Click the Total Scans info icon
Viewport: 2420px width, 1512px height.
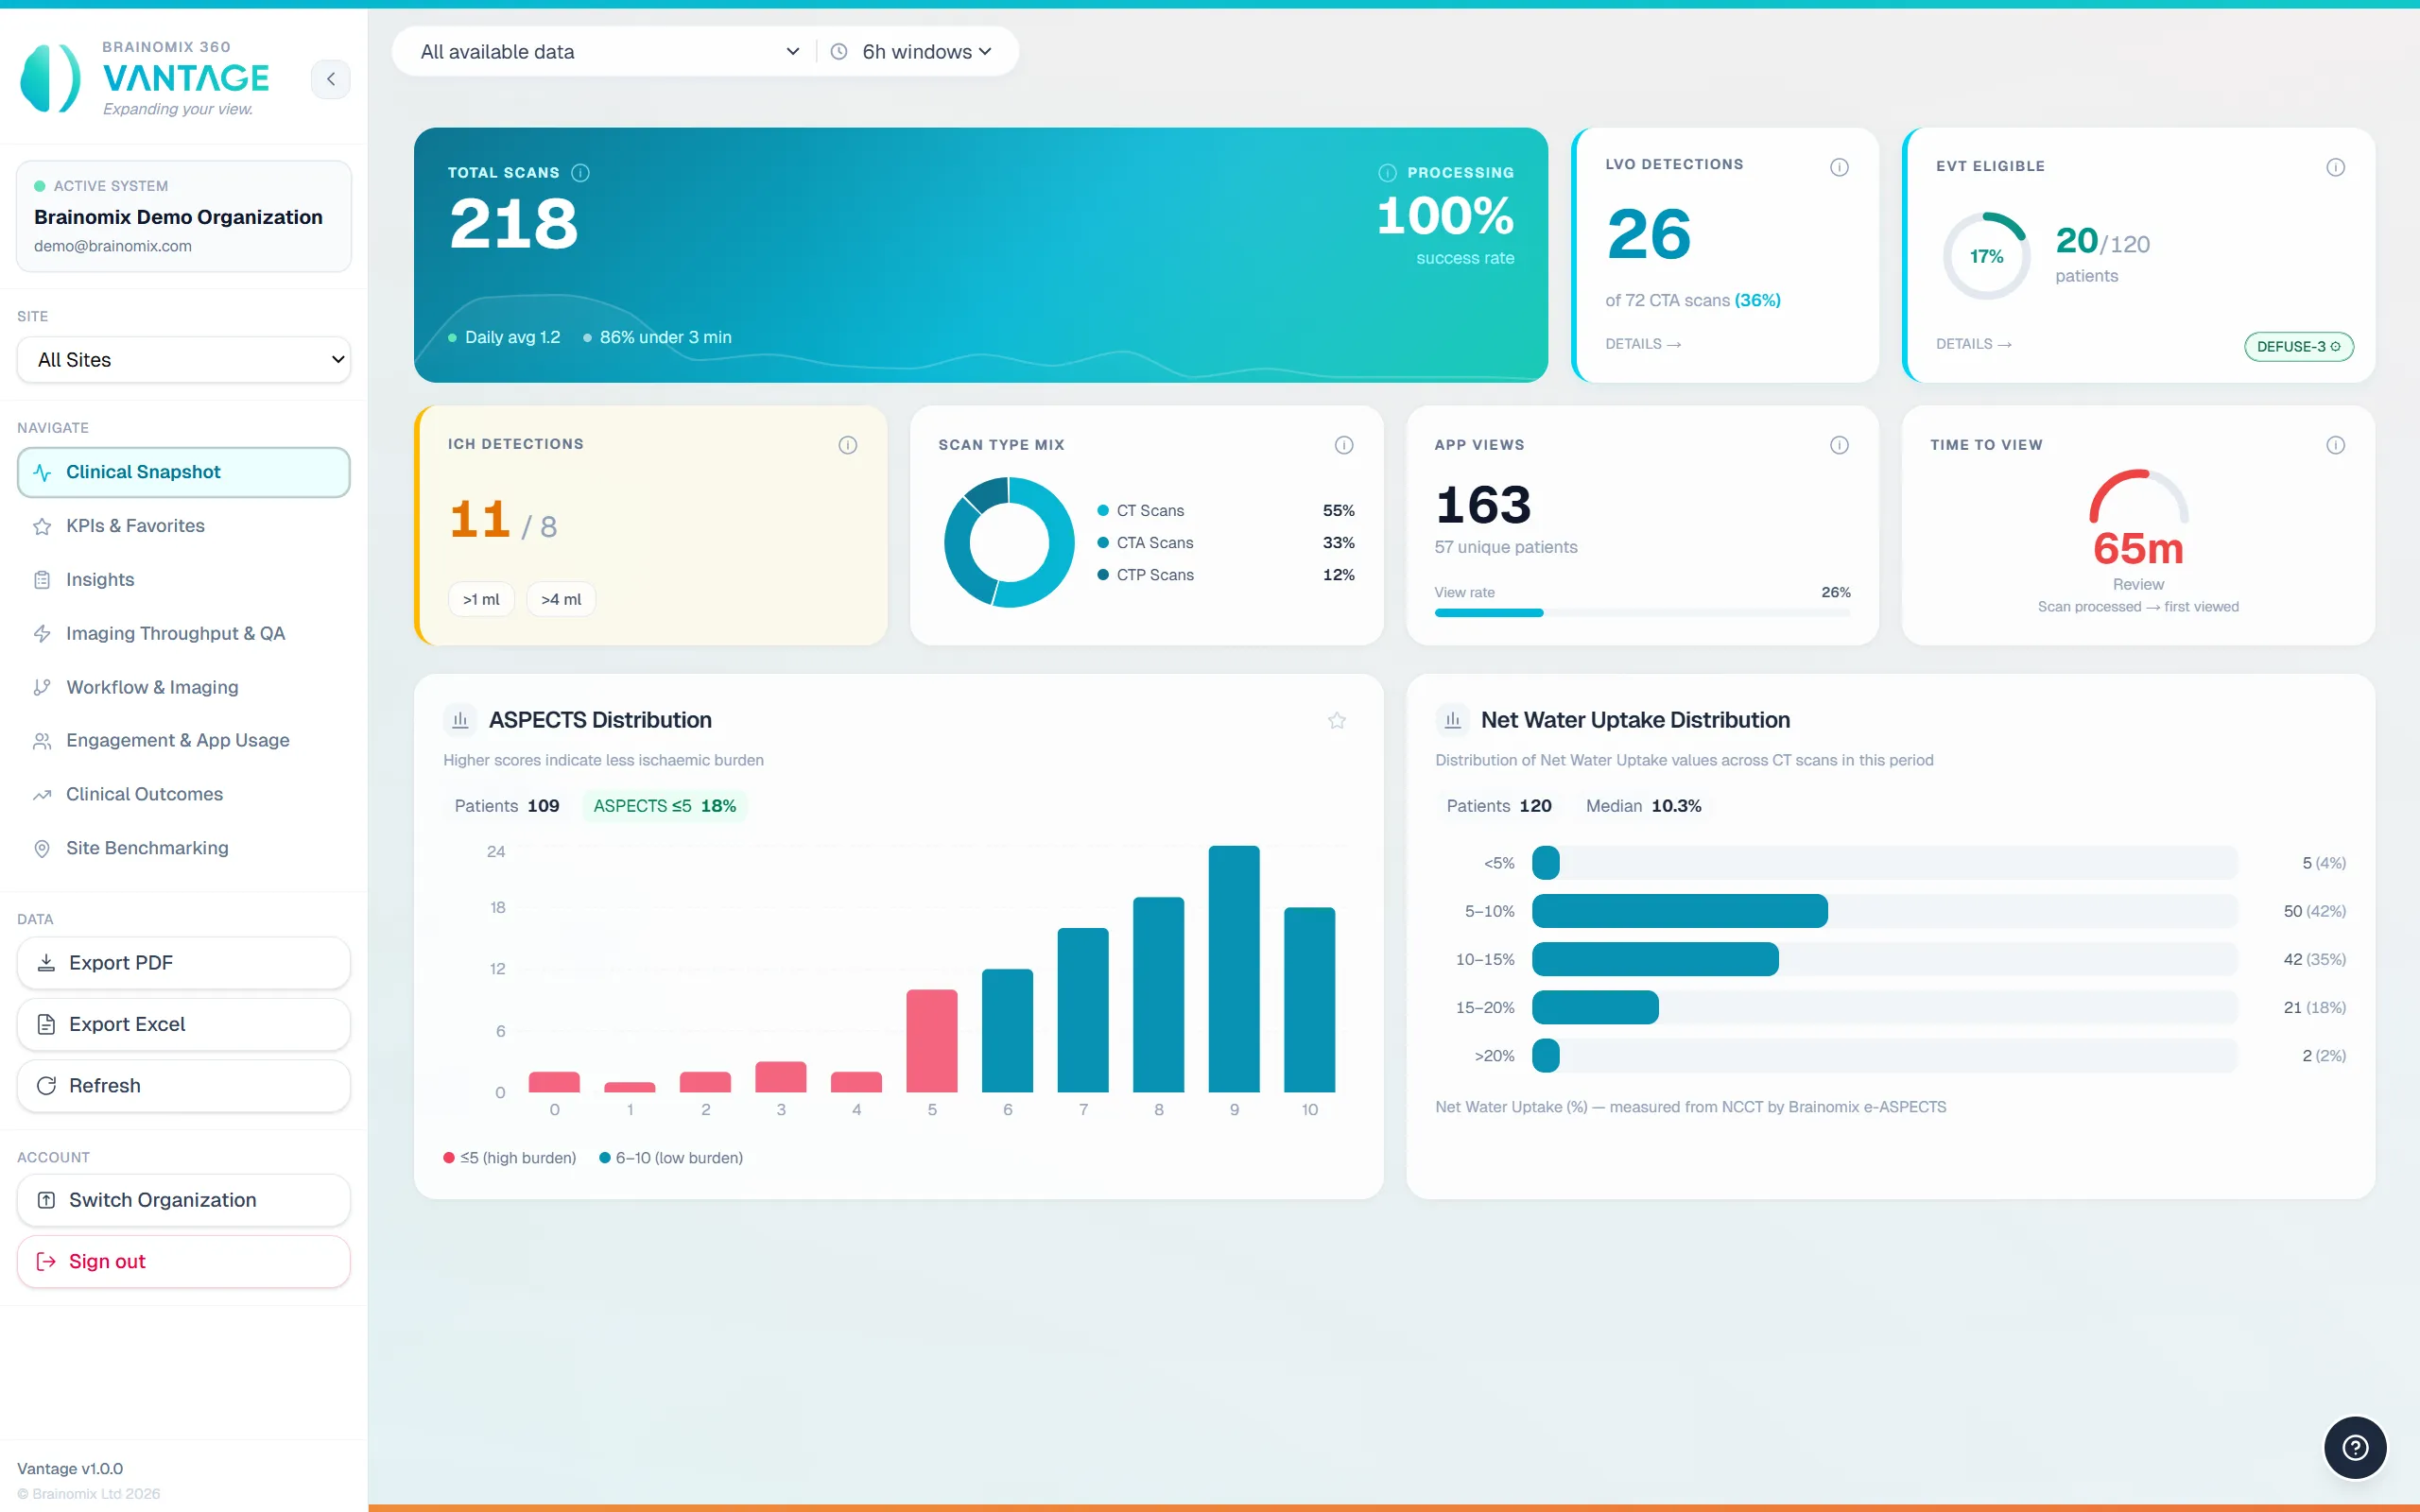point(580,173)
